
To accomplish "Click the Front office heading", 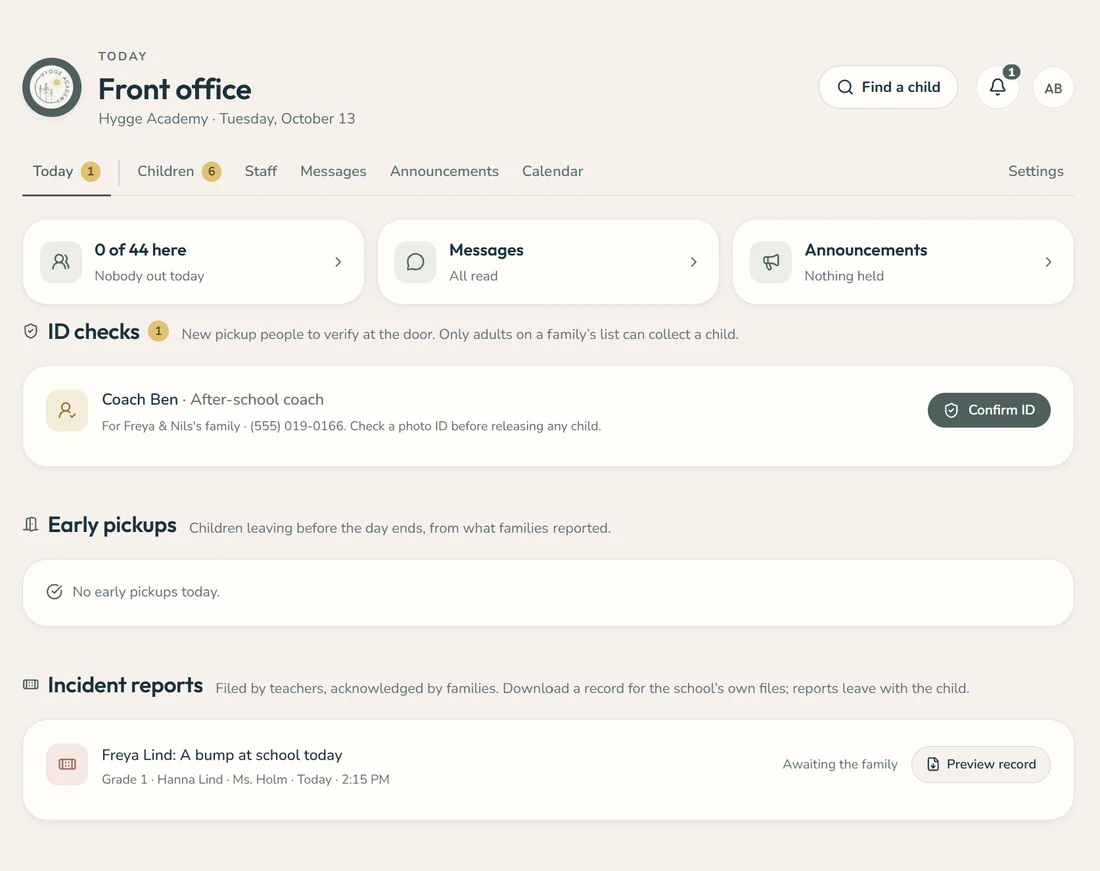I will tap(175, 89).
